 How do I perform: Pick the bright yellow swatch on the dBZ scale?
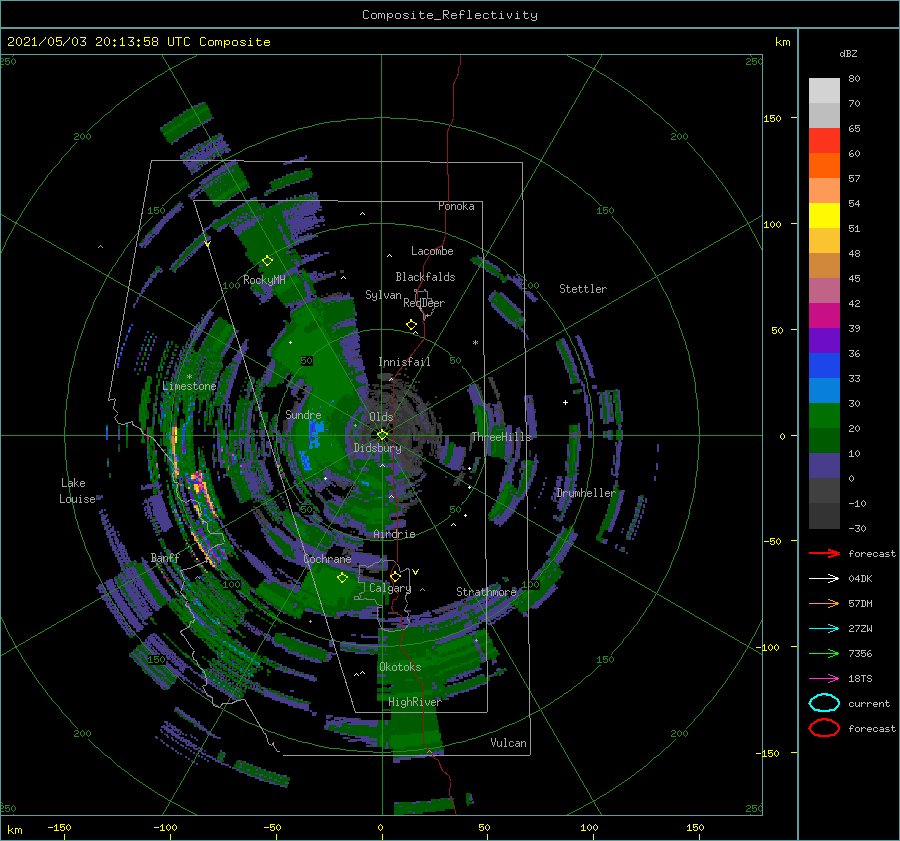[824, 216]
